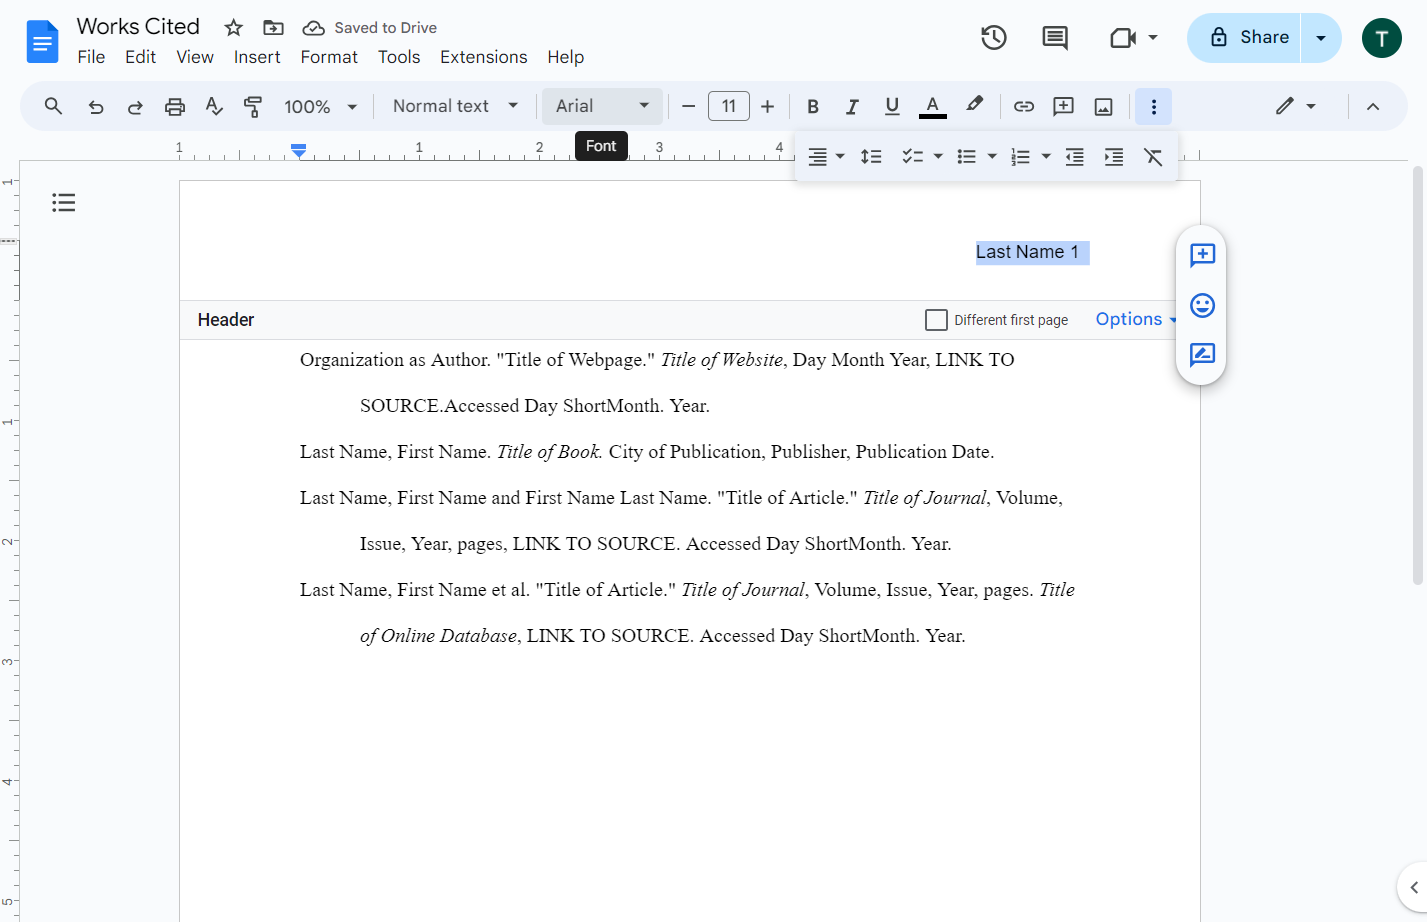Toggle the overflow More toolbar button
This screenshot has height=922, width=1427.
pos(1154,106)
